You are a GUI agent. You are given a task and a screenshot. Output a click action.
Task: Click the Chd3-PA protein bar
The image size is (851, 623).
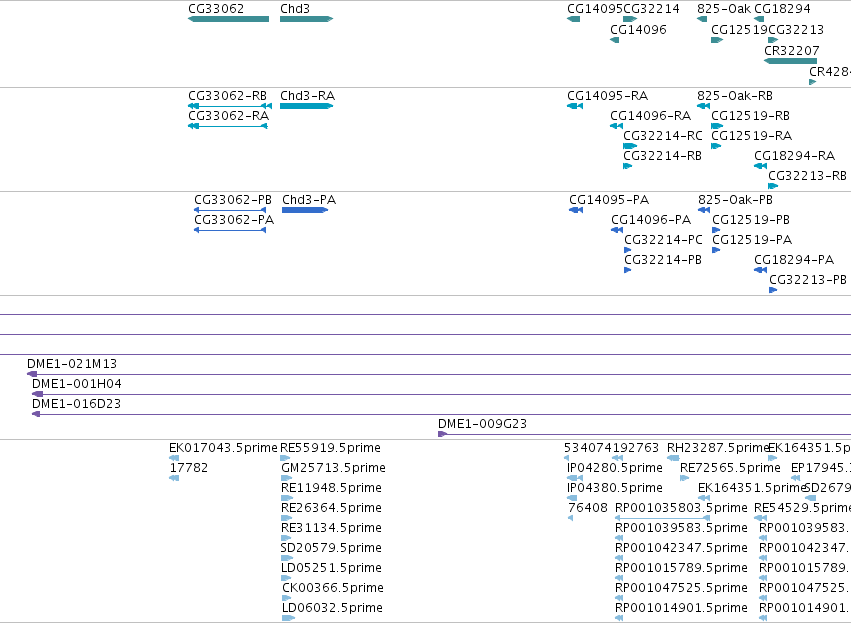tap(305, 210)
